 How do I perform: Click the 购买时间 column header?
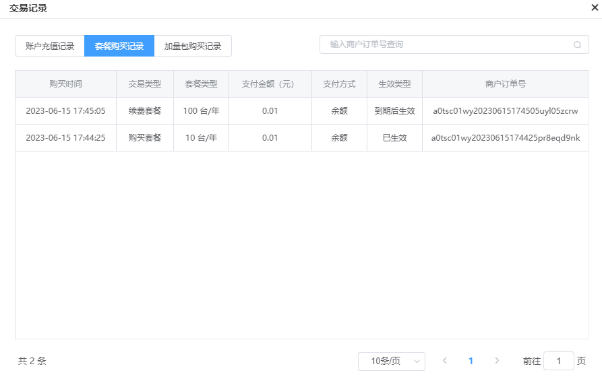coord(66,84)
